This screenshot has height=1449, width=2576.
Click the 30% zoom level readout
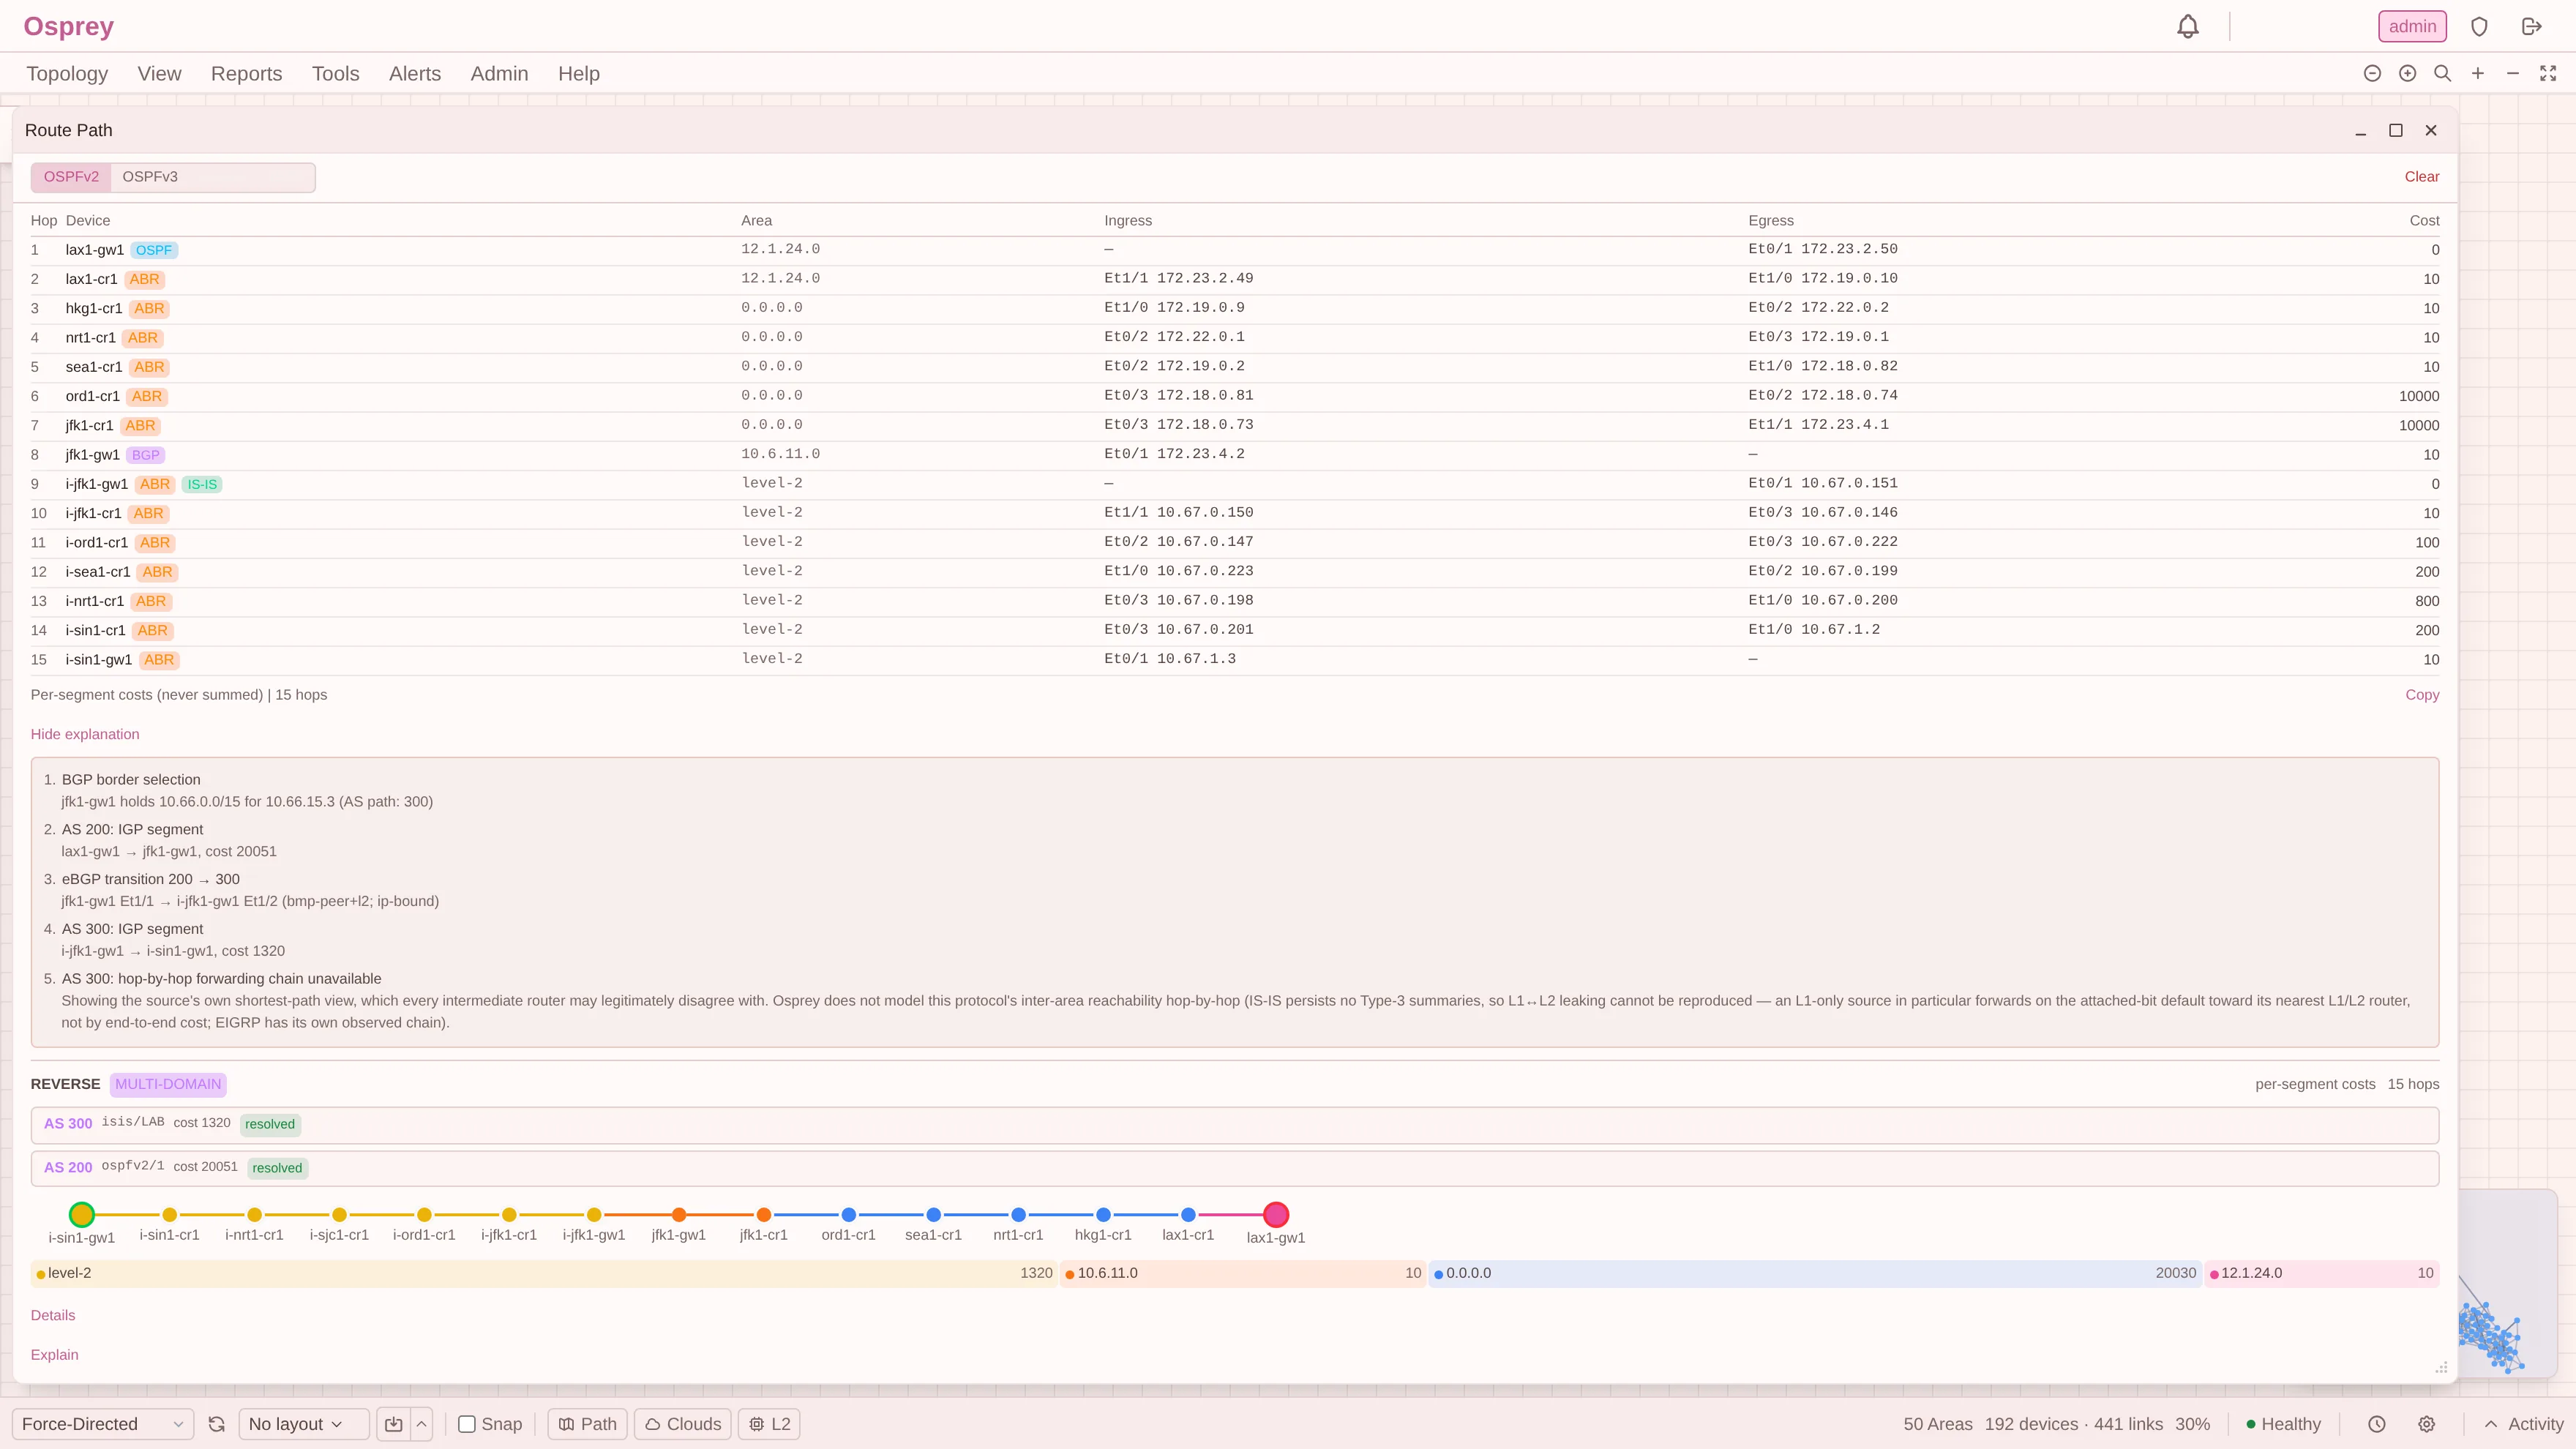point(2193,1424)
